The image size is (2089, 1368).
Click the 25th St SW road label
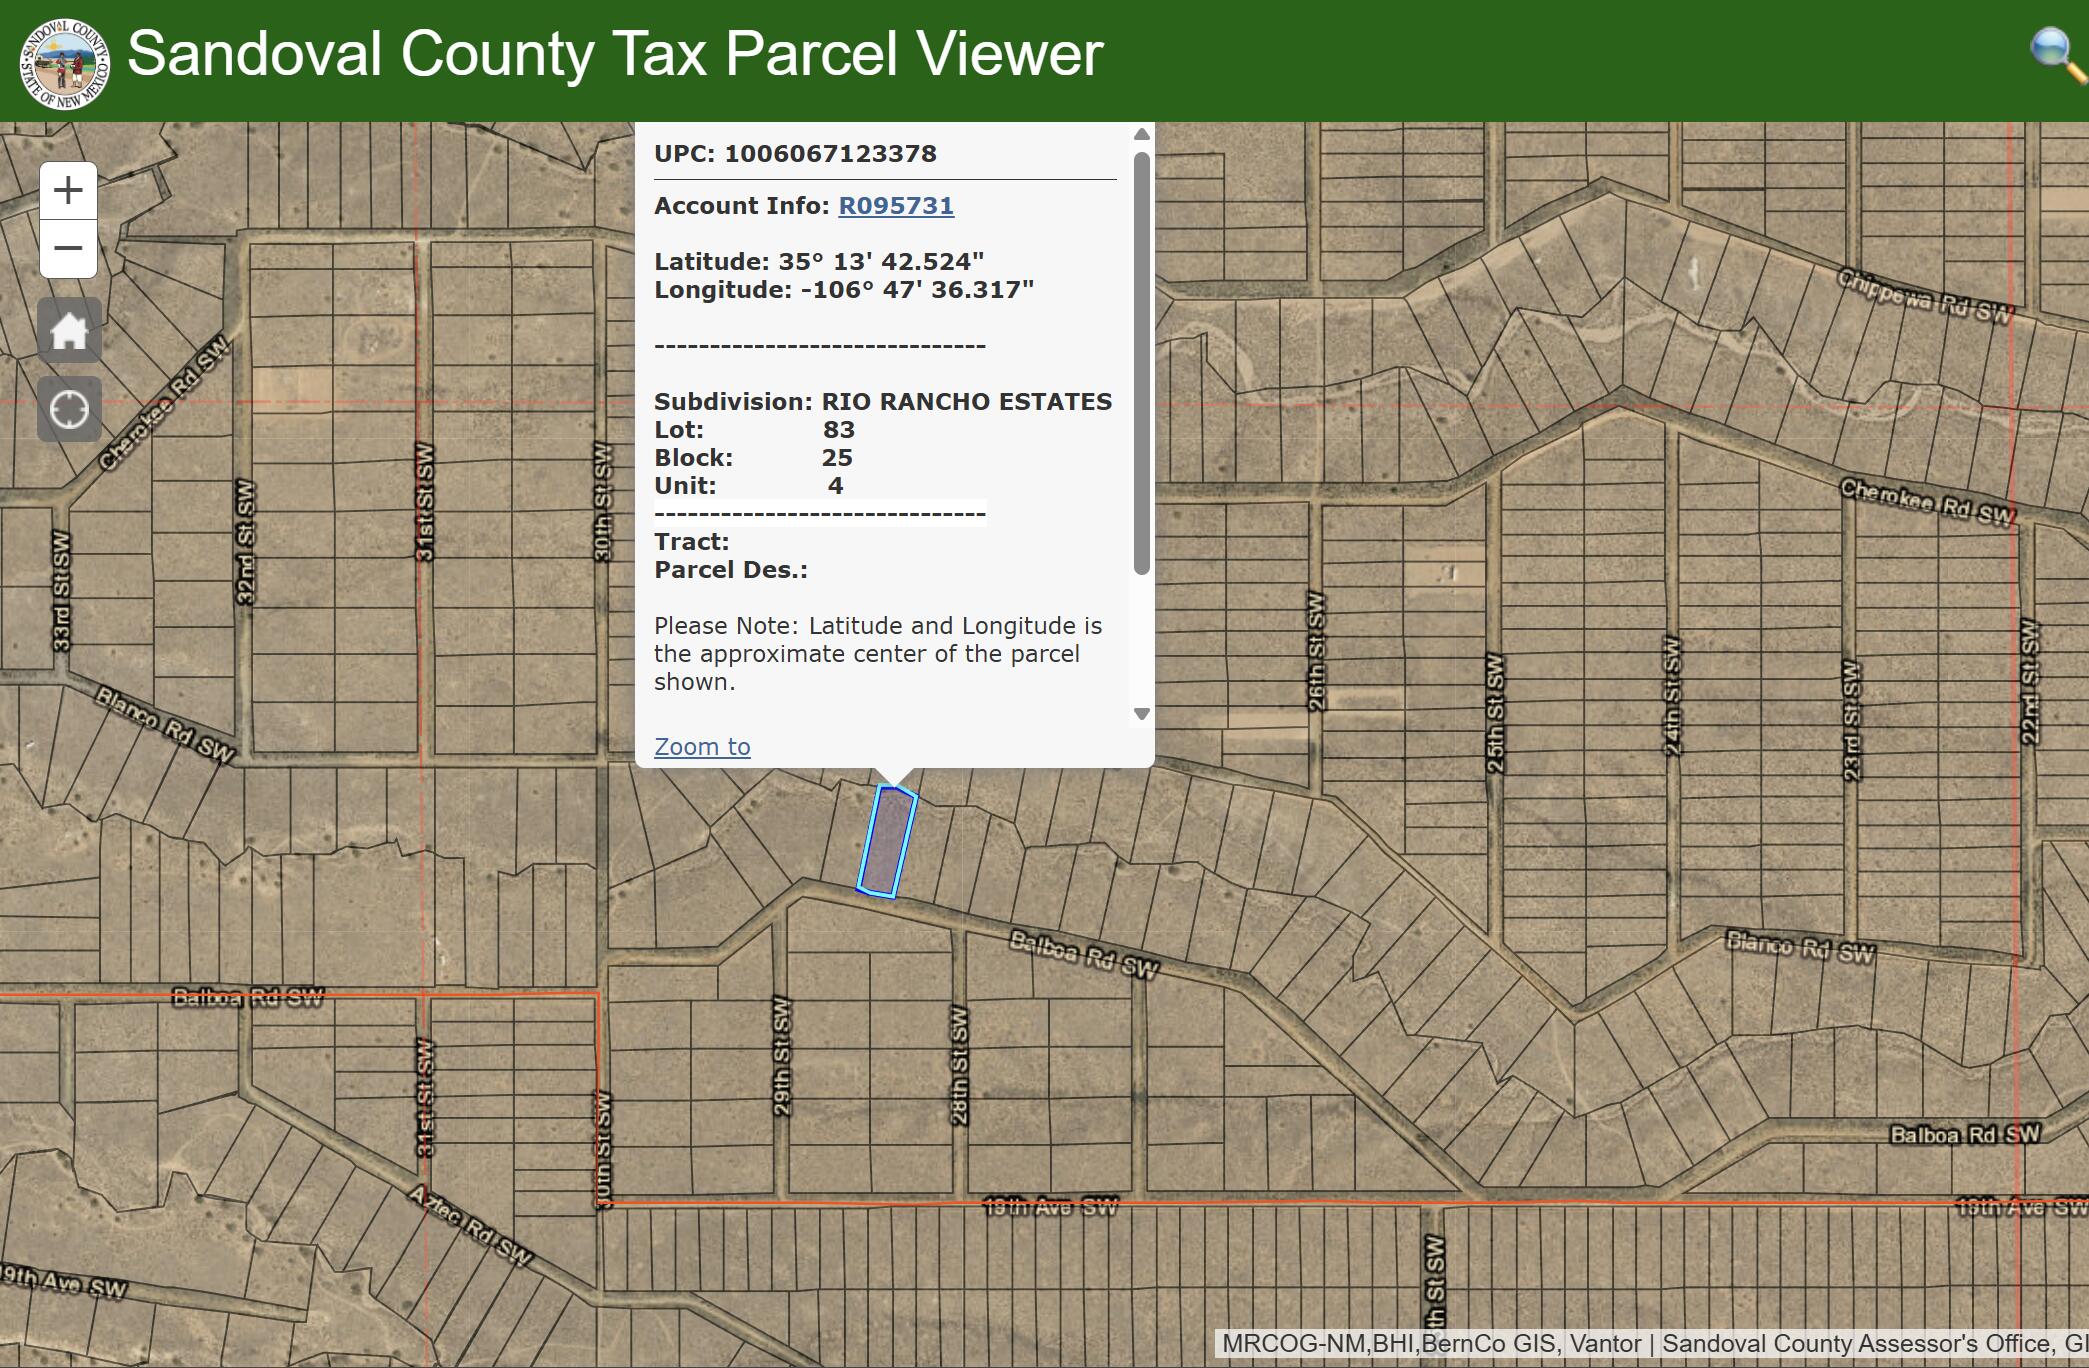(1496, 713)
